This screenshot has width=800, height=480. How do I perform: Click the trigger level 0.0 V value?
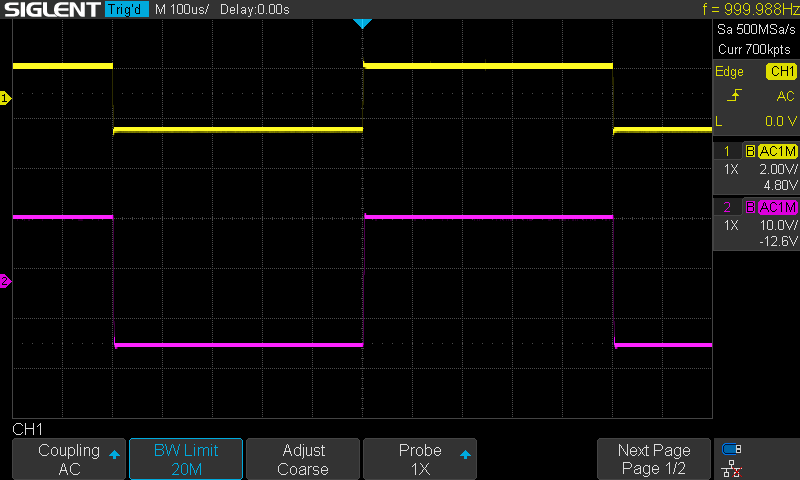pos(781,121)
